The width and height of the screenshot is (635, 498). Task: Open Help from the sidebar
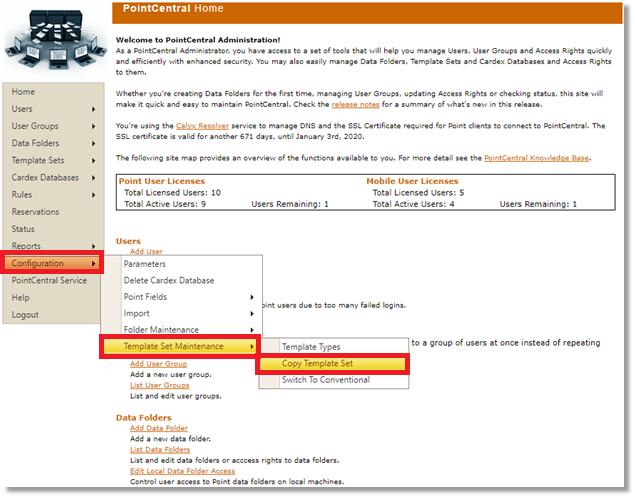coord(20,298)
